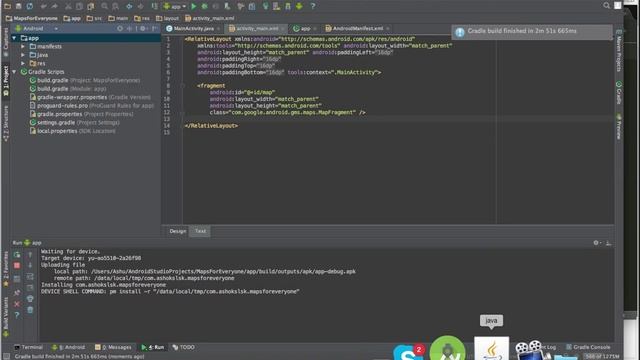Collapse the app module tree node

pos(15,38)
